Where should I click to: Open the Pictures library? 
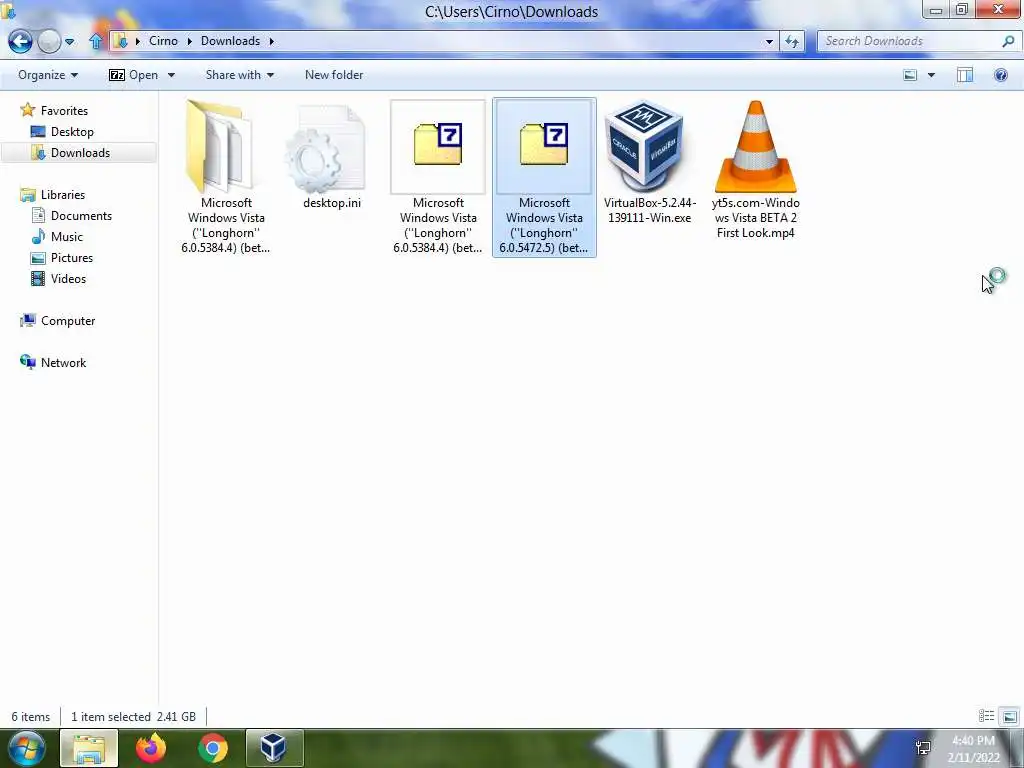[x=72, y=257]
